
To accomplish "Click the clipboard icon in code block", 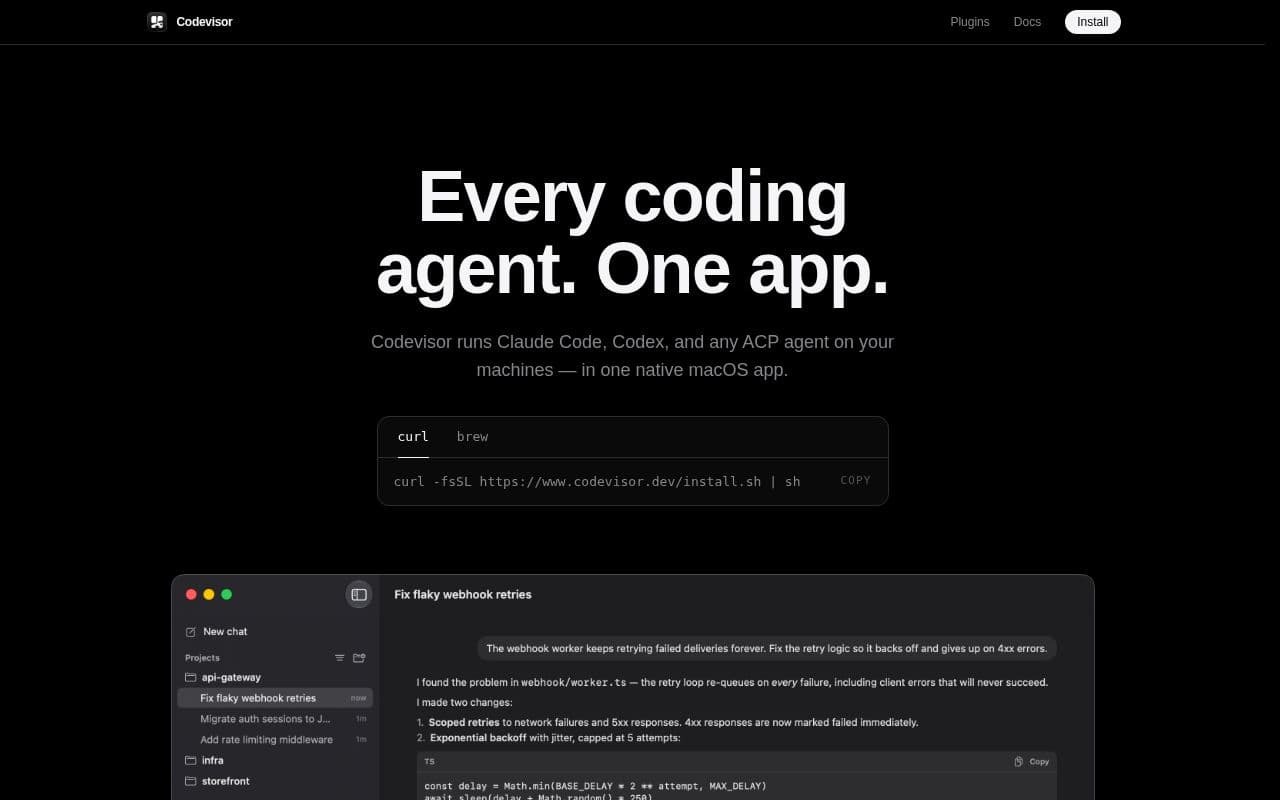I will click(x=1019, y=762).
